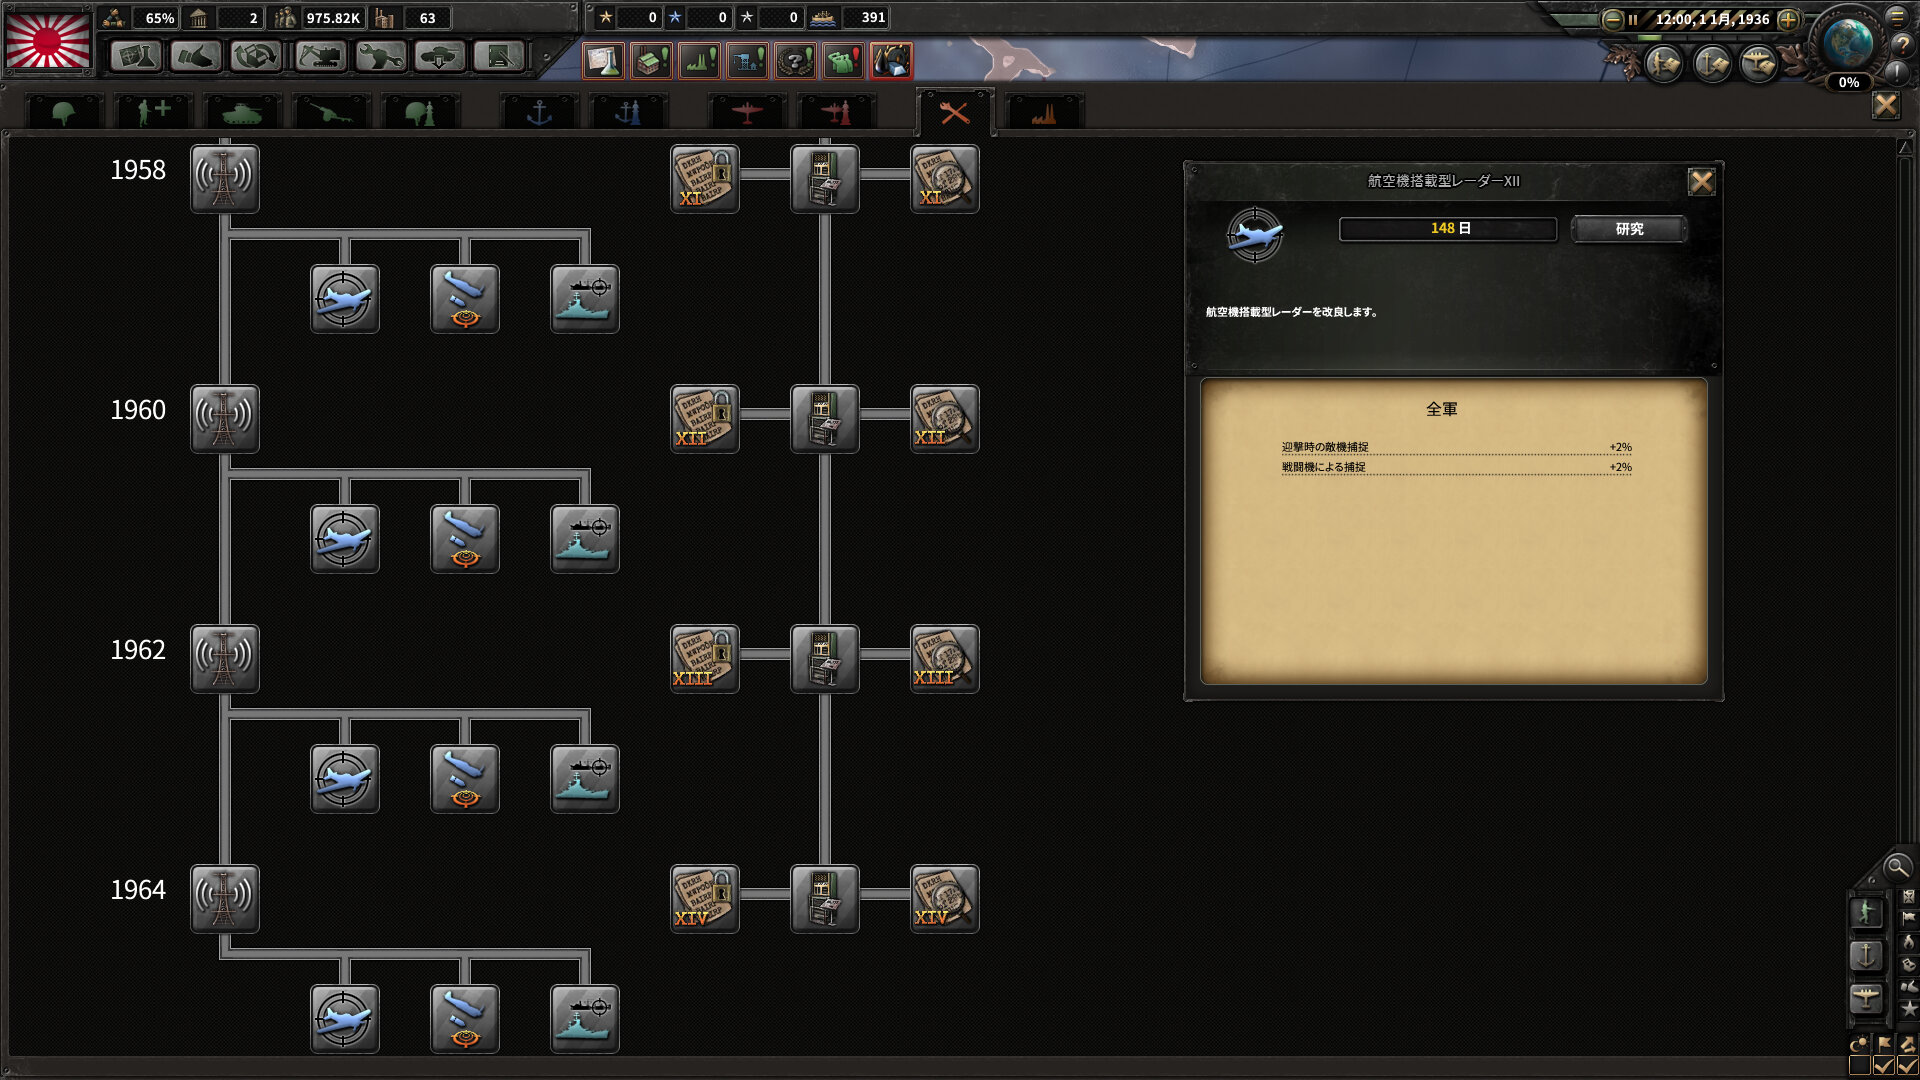
Task: Click the air map mode plane button
Action: pyautogui.click(x=1865, y=997)
